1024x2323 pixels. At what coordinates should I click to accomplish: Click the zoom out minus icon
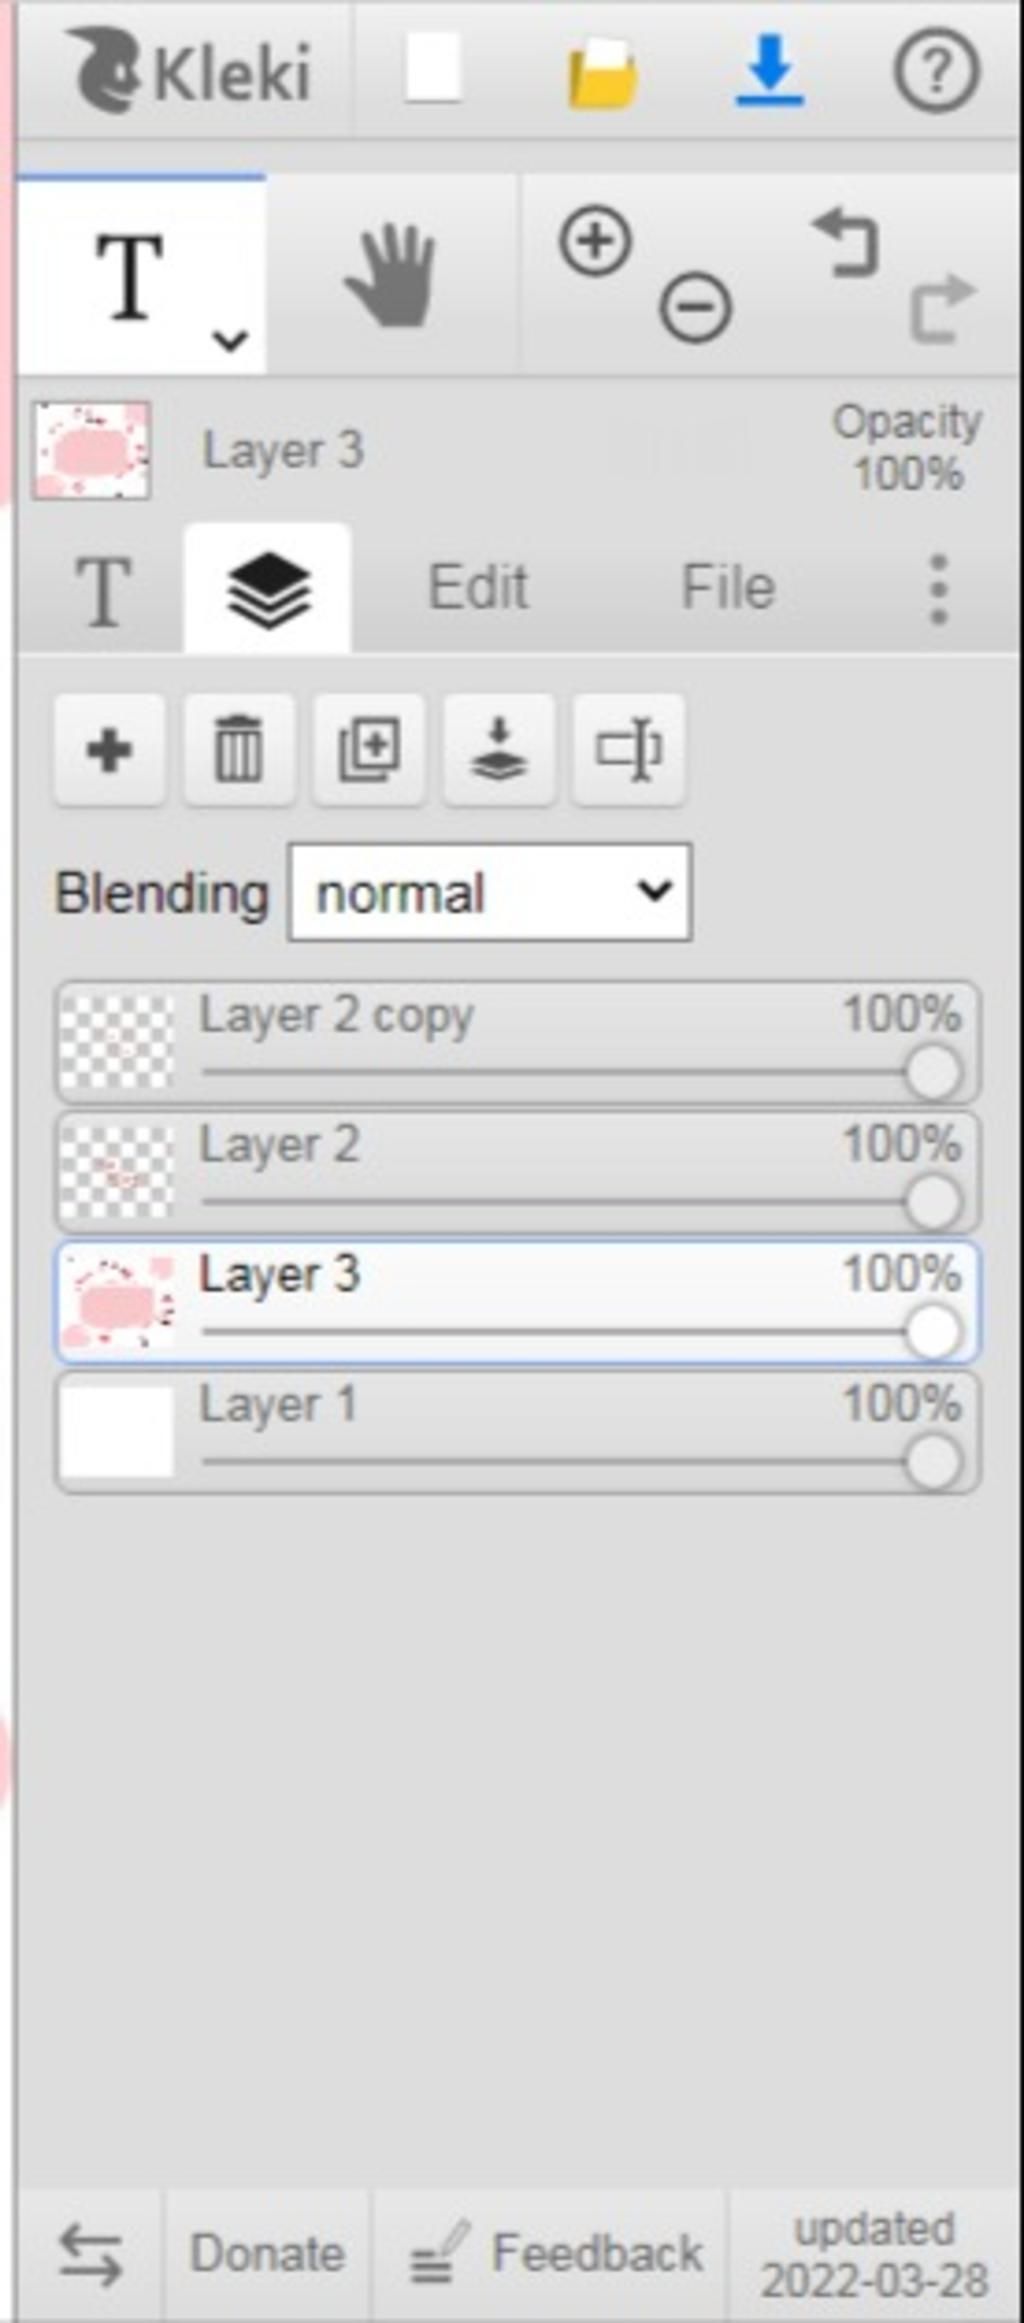[695, 307]
